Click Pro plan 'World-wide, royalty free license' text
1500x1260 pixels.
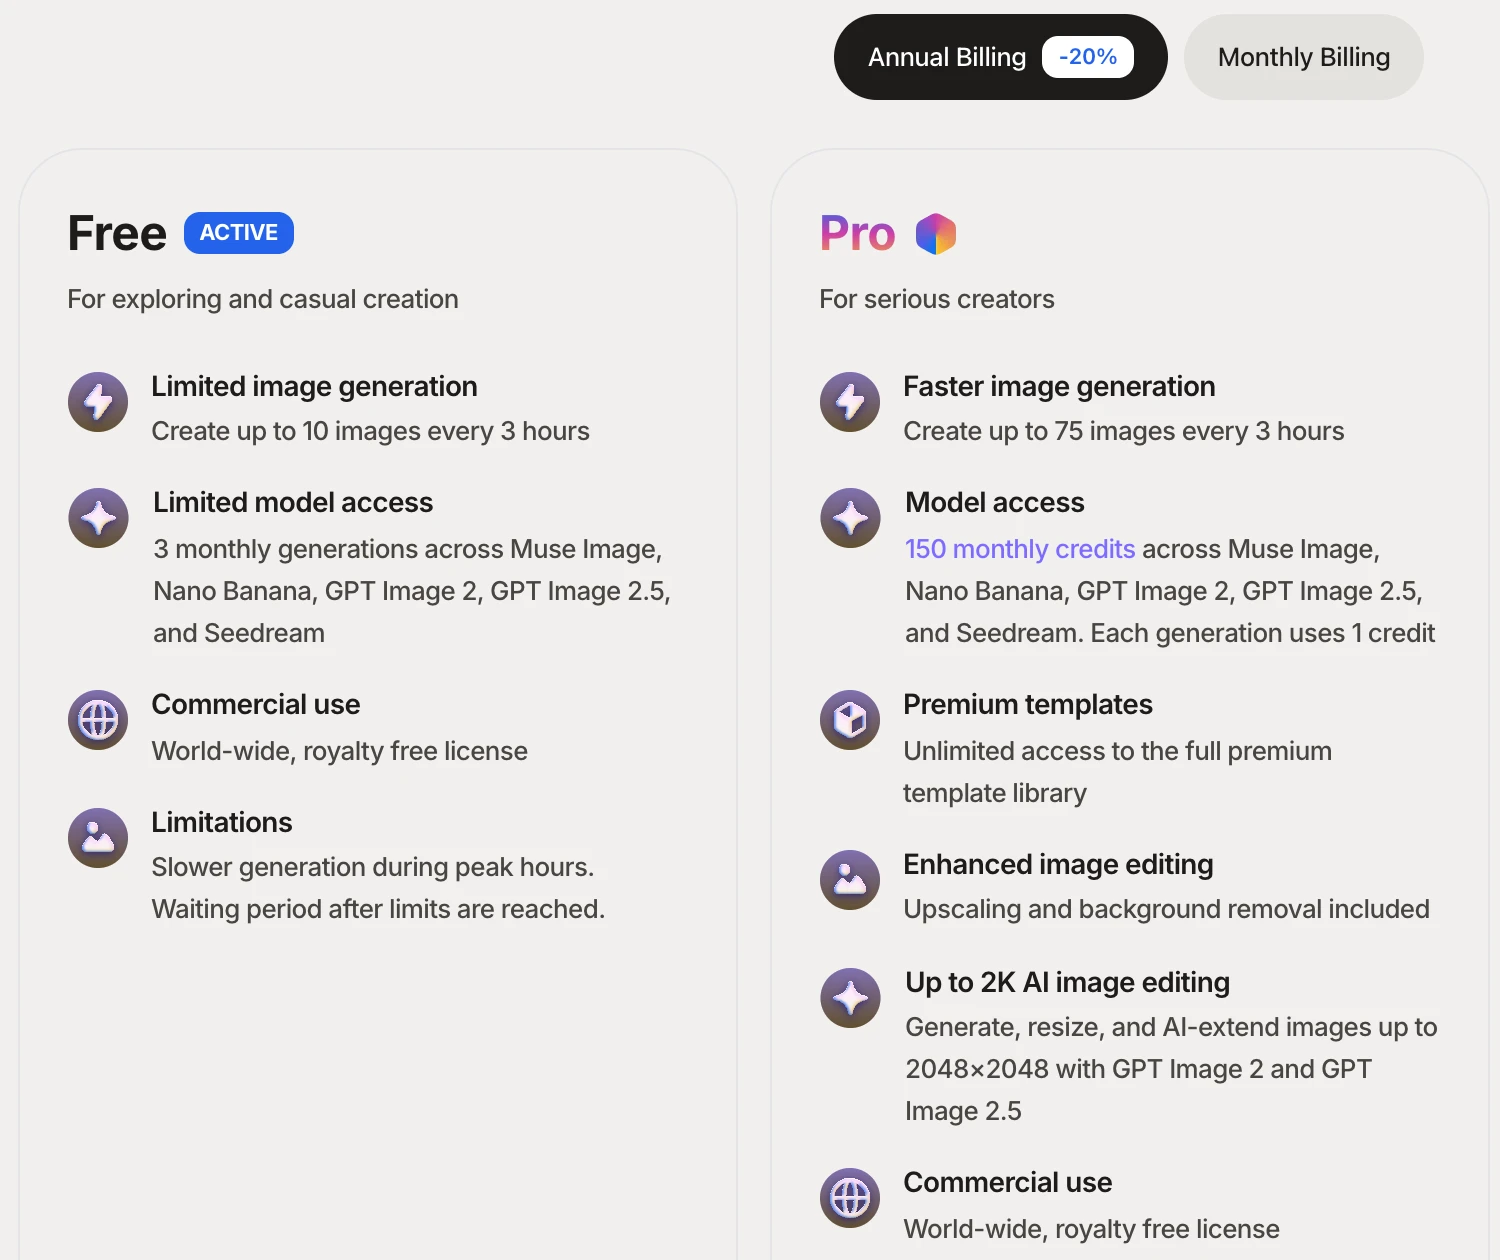1092,1229
